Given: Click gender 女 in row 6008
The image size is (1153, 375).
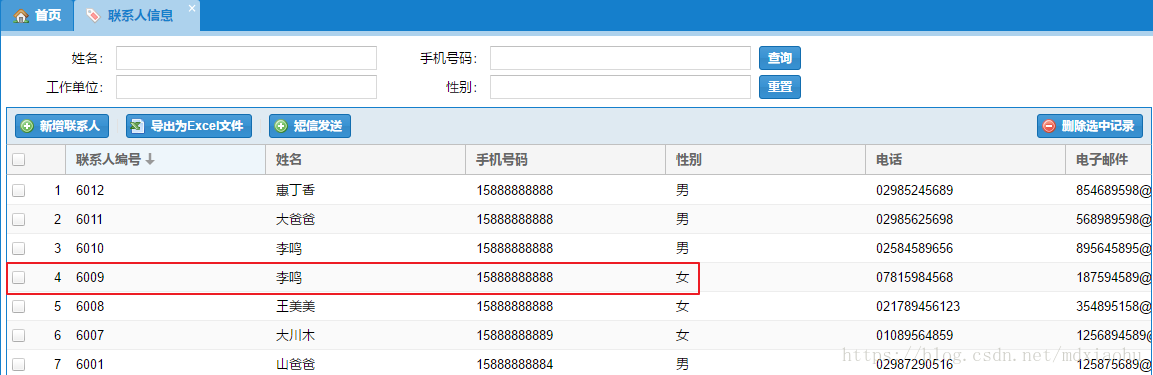Looking at the screenshot, I should point(682,306).
